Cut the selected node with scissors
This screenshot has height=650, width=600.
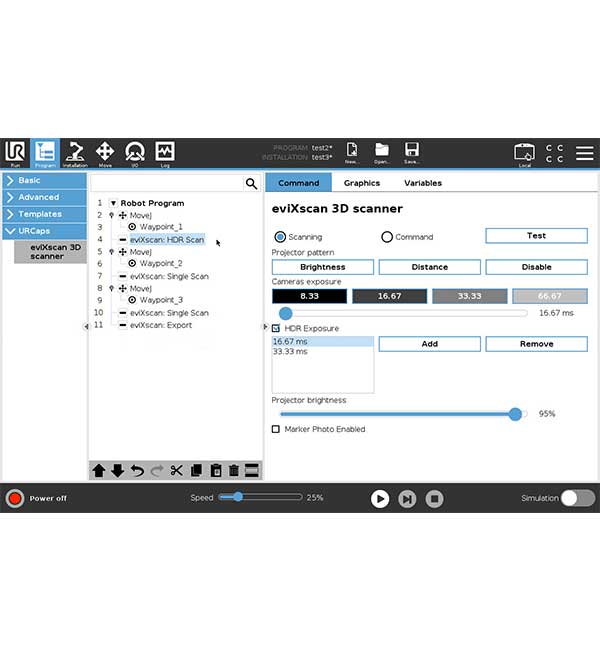pos(176,471)
